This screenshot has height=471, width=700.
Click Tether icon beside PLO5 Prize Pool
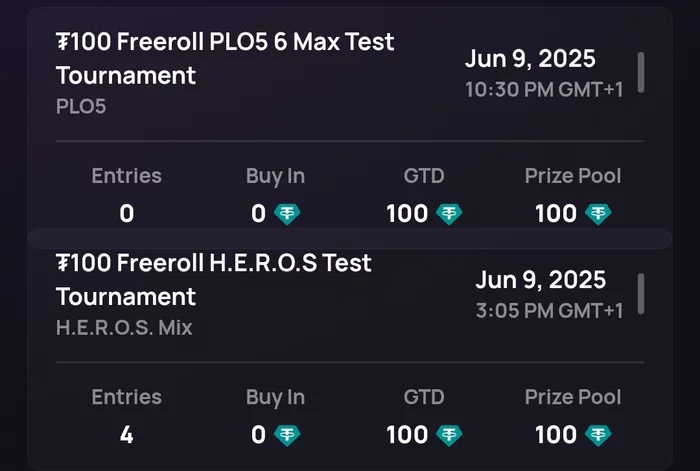click(598, 214)
